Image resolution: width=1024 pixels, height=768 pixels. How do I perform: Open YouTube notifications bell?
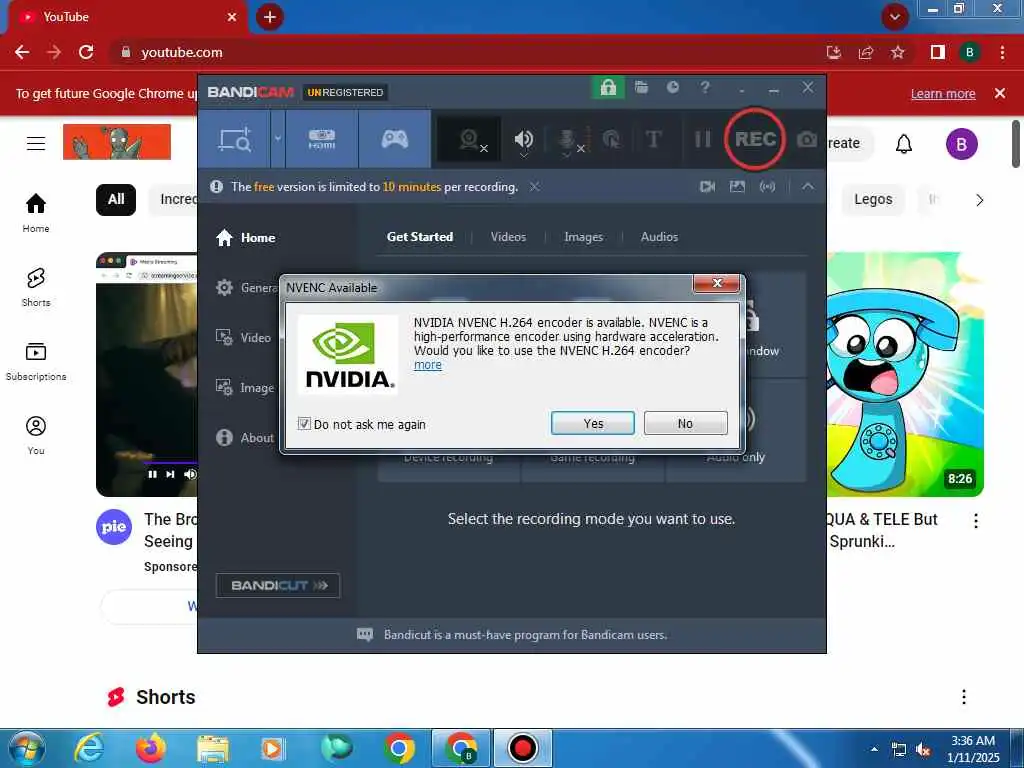click(903, 144)
